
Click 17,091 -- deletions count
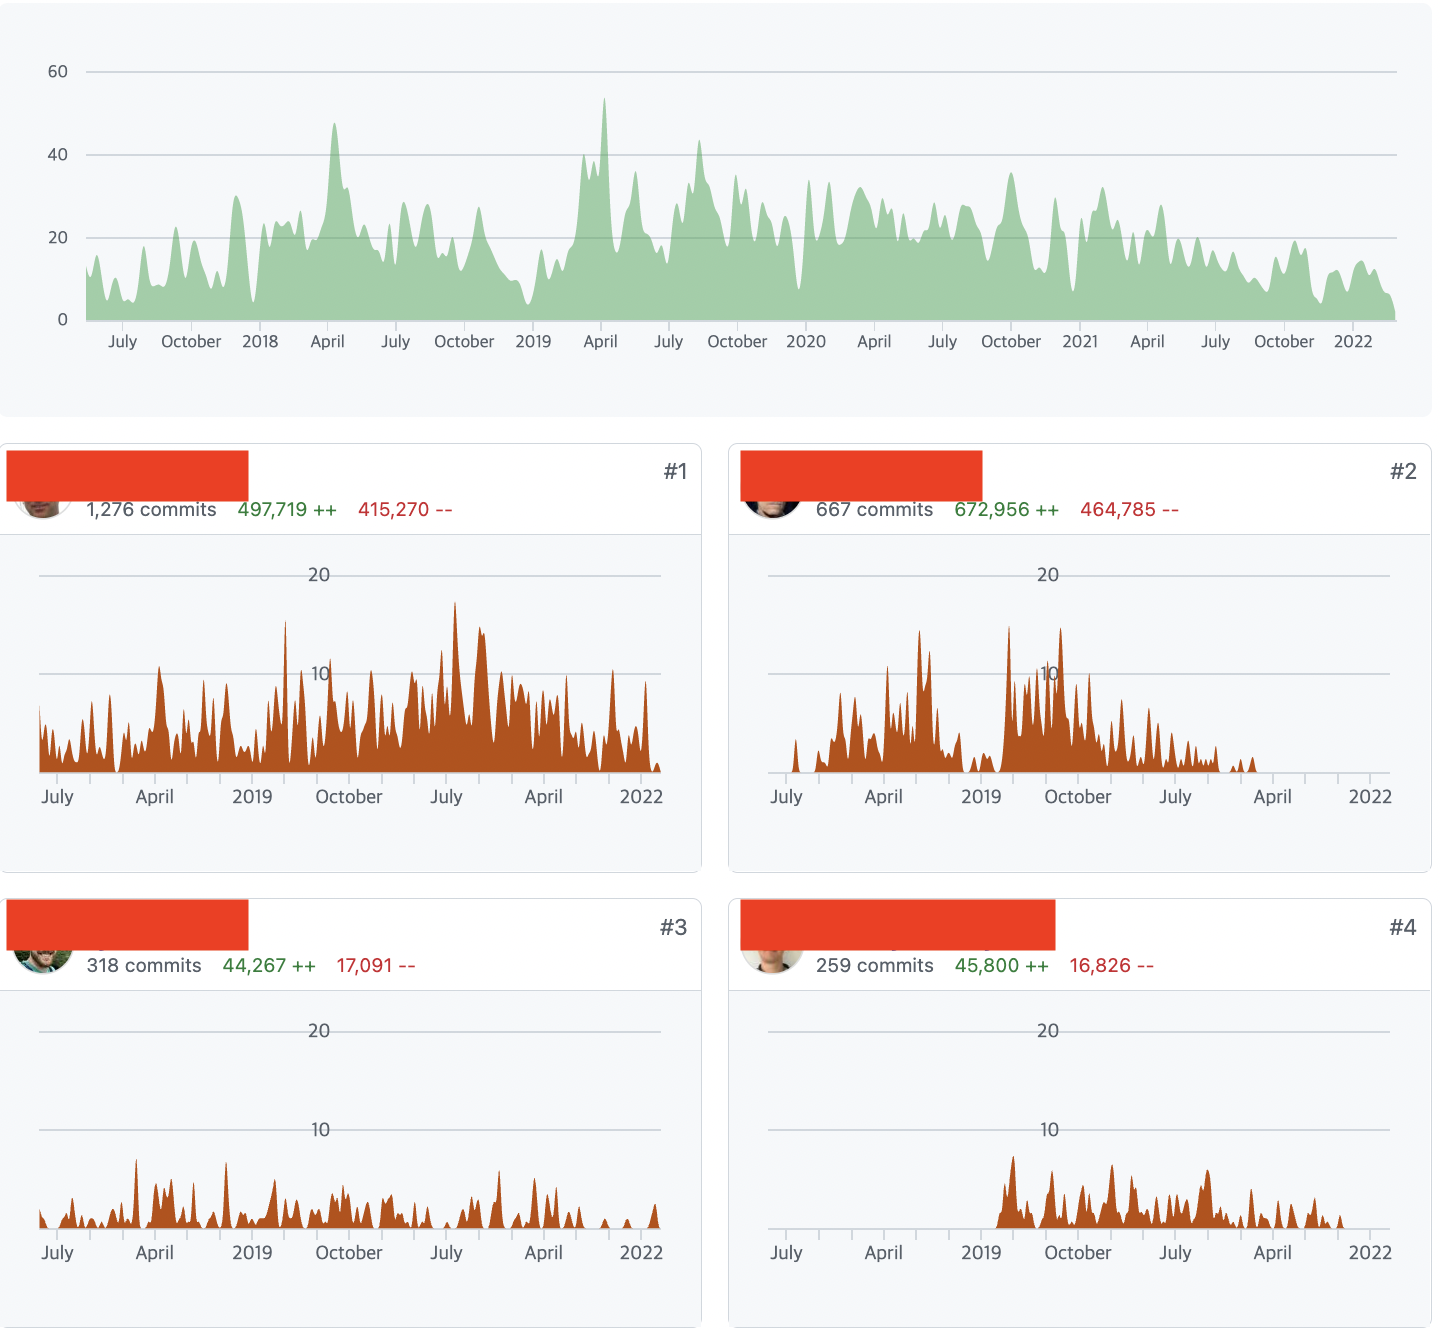376,965
